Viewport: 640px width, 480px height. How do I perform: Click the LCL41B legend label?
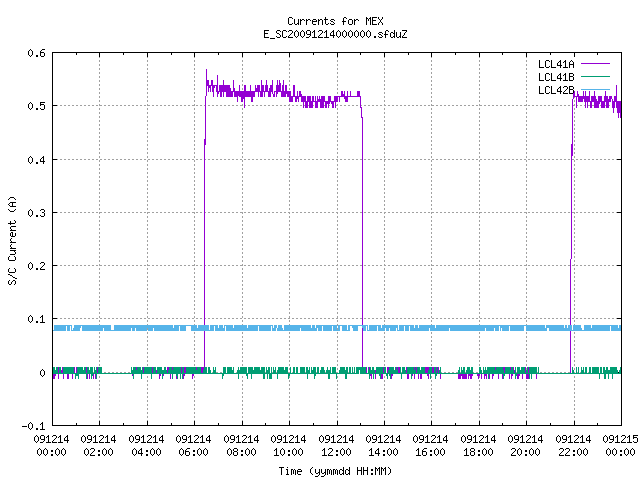click(x=556, y=77)
